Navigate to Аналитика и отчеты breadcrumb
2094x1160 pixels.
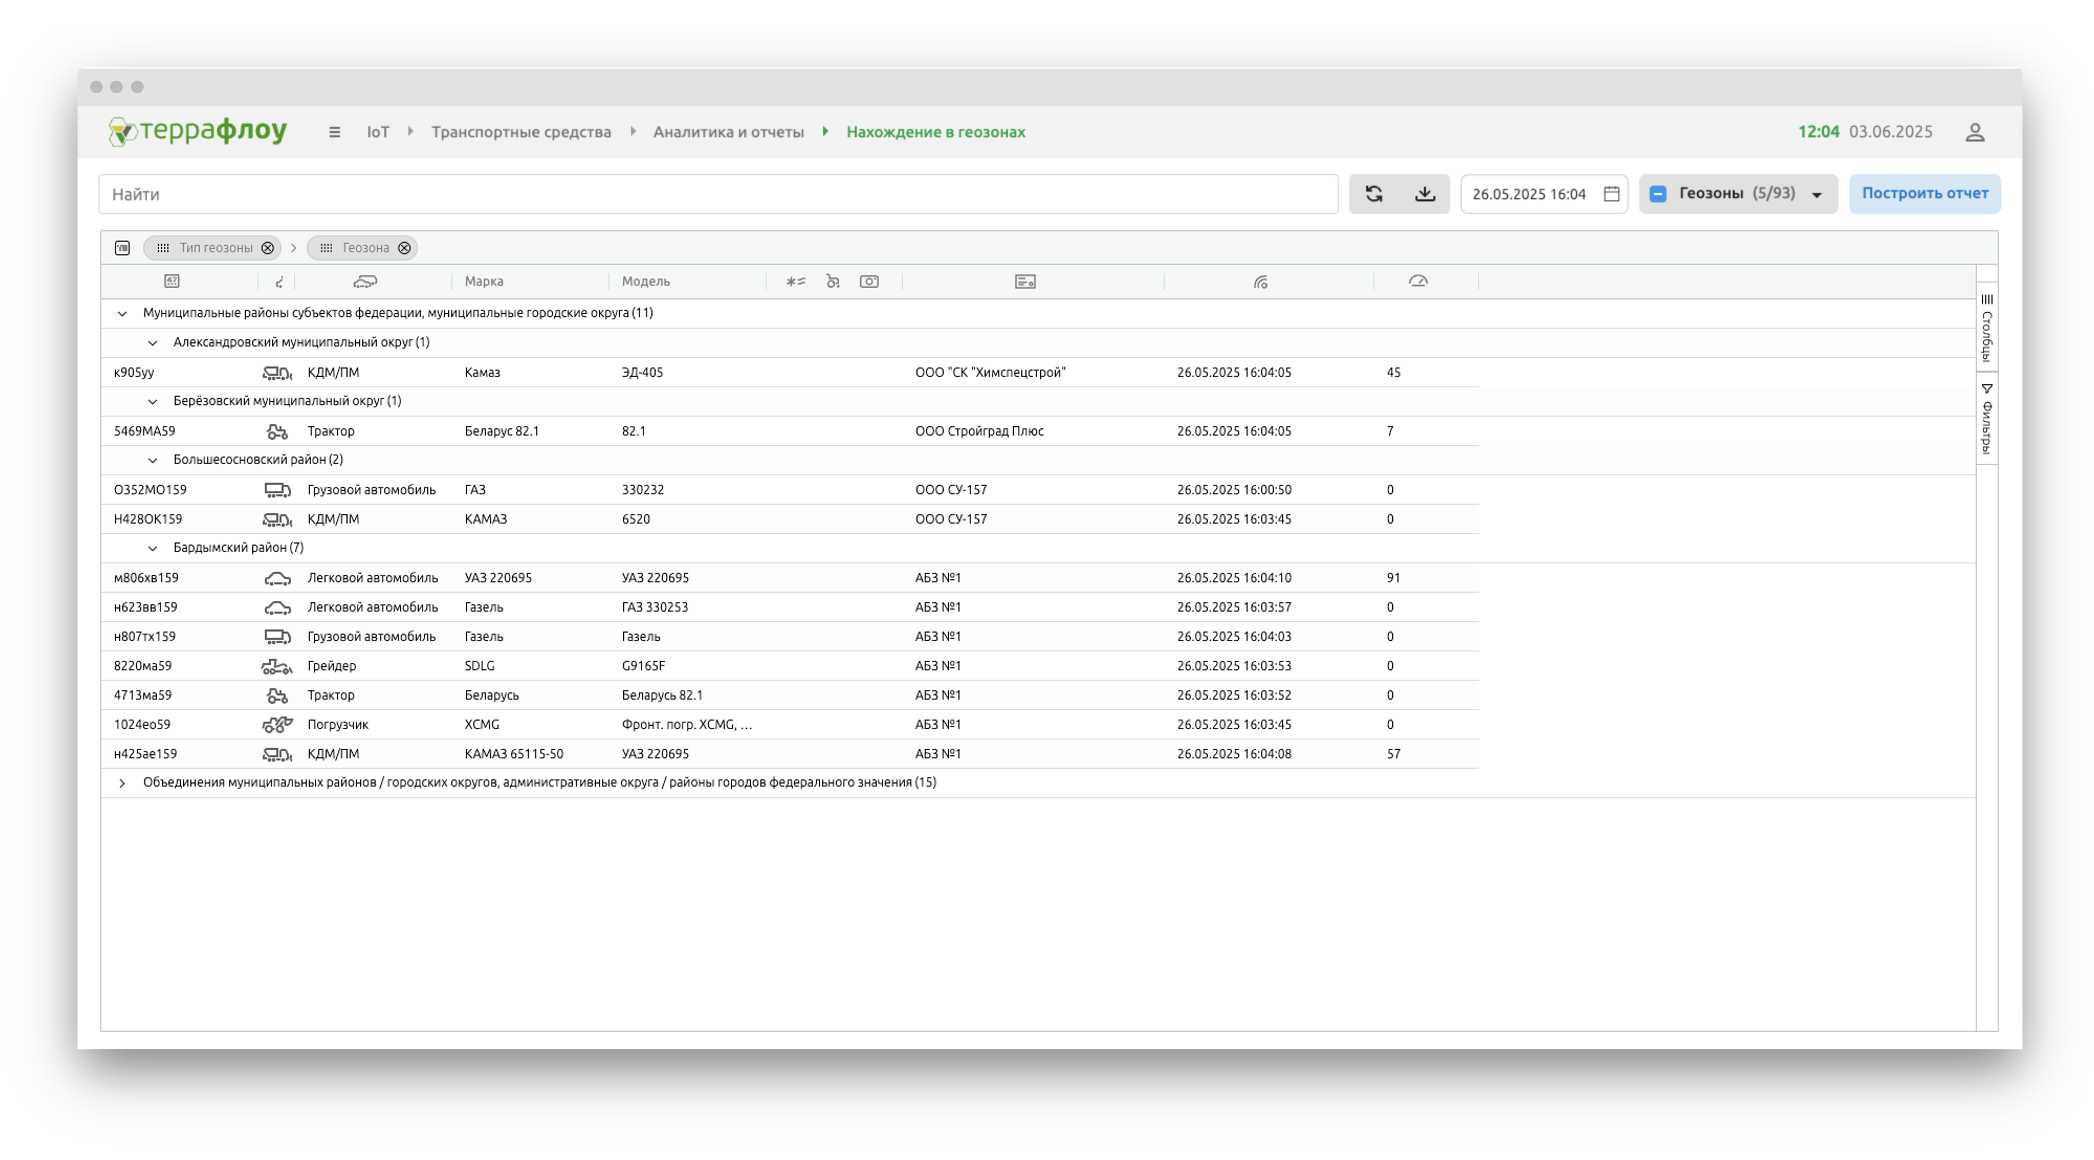click(x=728, y=132)
